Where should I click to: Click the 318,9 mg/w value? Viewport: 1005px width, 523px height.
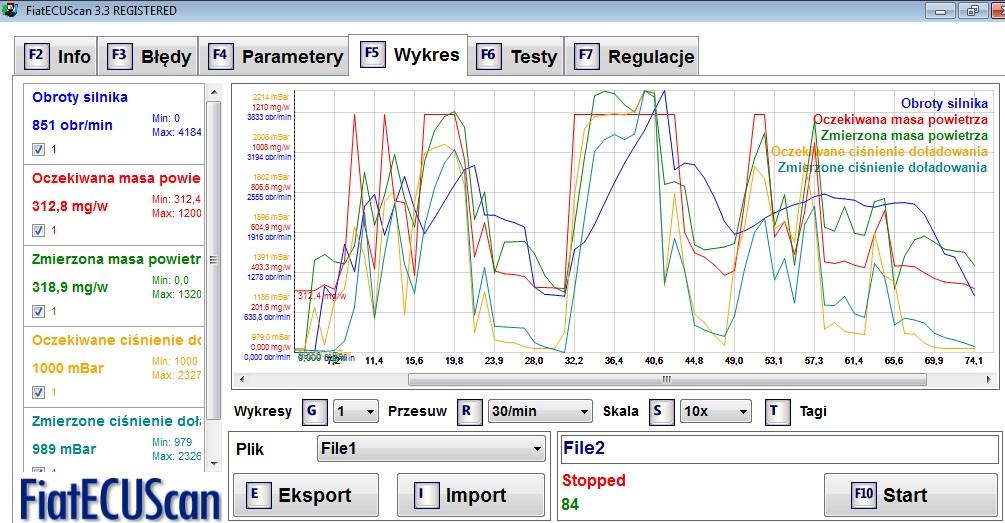point(70,287)
